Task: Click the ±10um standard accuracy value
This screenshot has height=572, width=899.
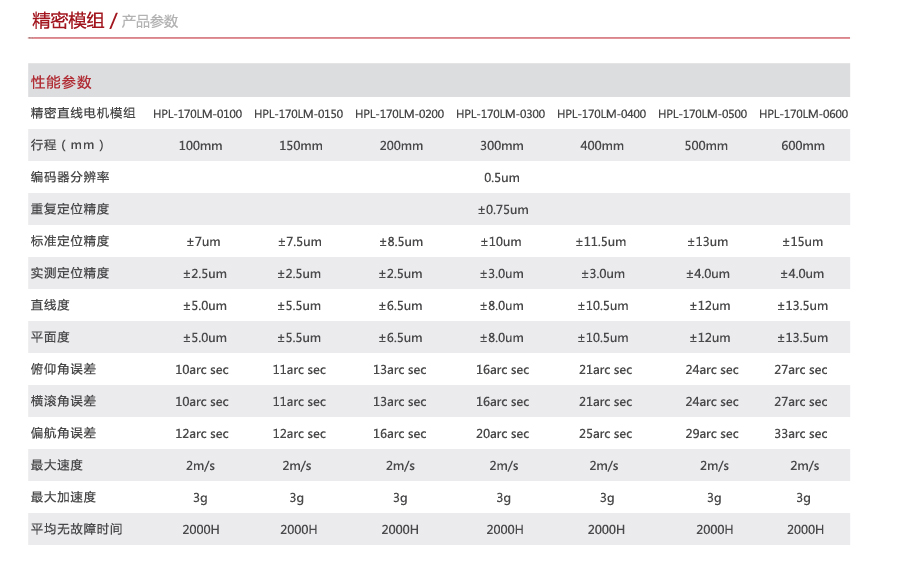Action: point(501,242)
